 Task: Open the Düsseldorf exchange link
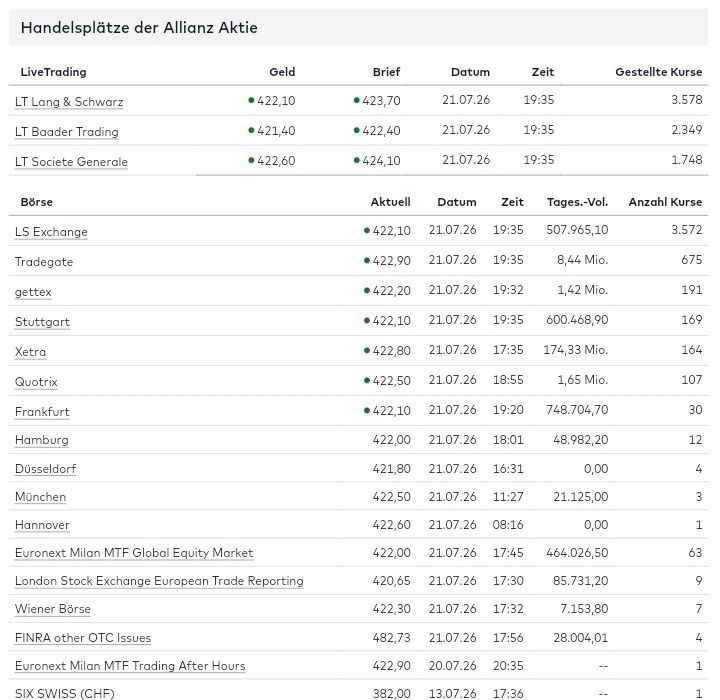(x=45, y=469)
